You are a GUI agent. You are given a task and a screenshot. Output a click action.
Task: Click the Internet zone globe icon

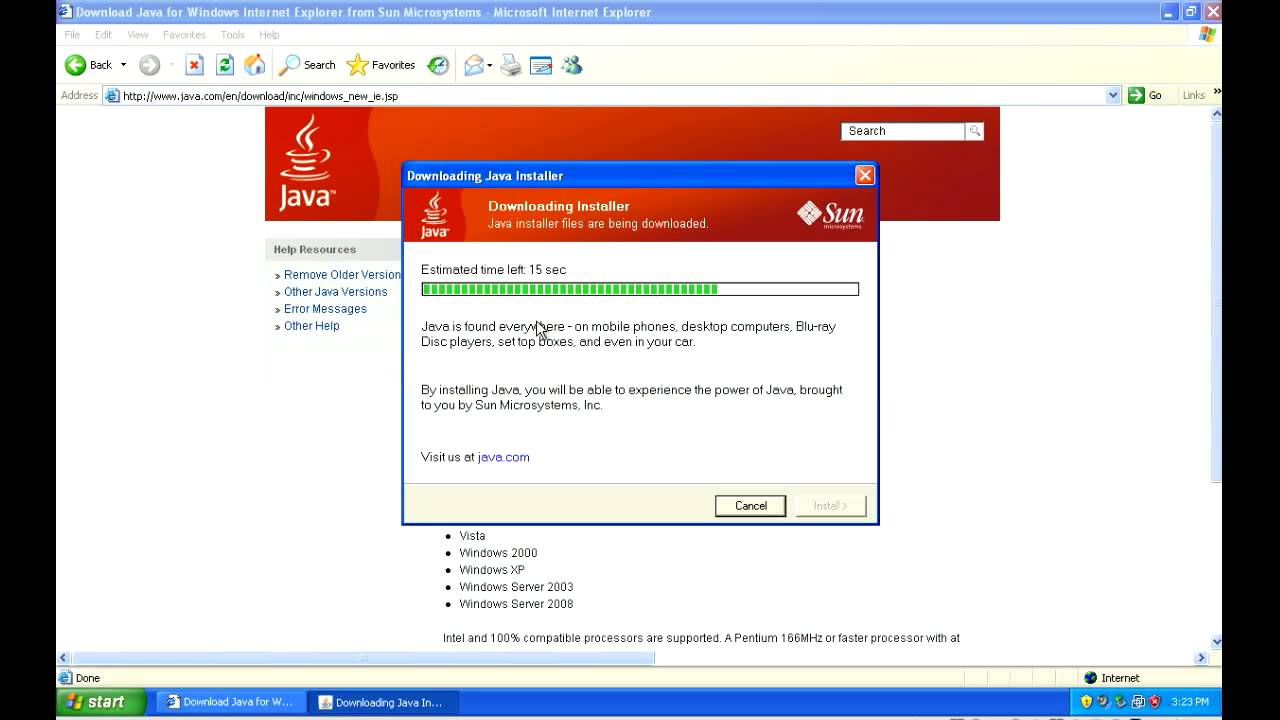[1091, 678]
